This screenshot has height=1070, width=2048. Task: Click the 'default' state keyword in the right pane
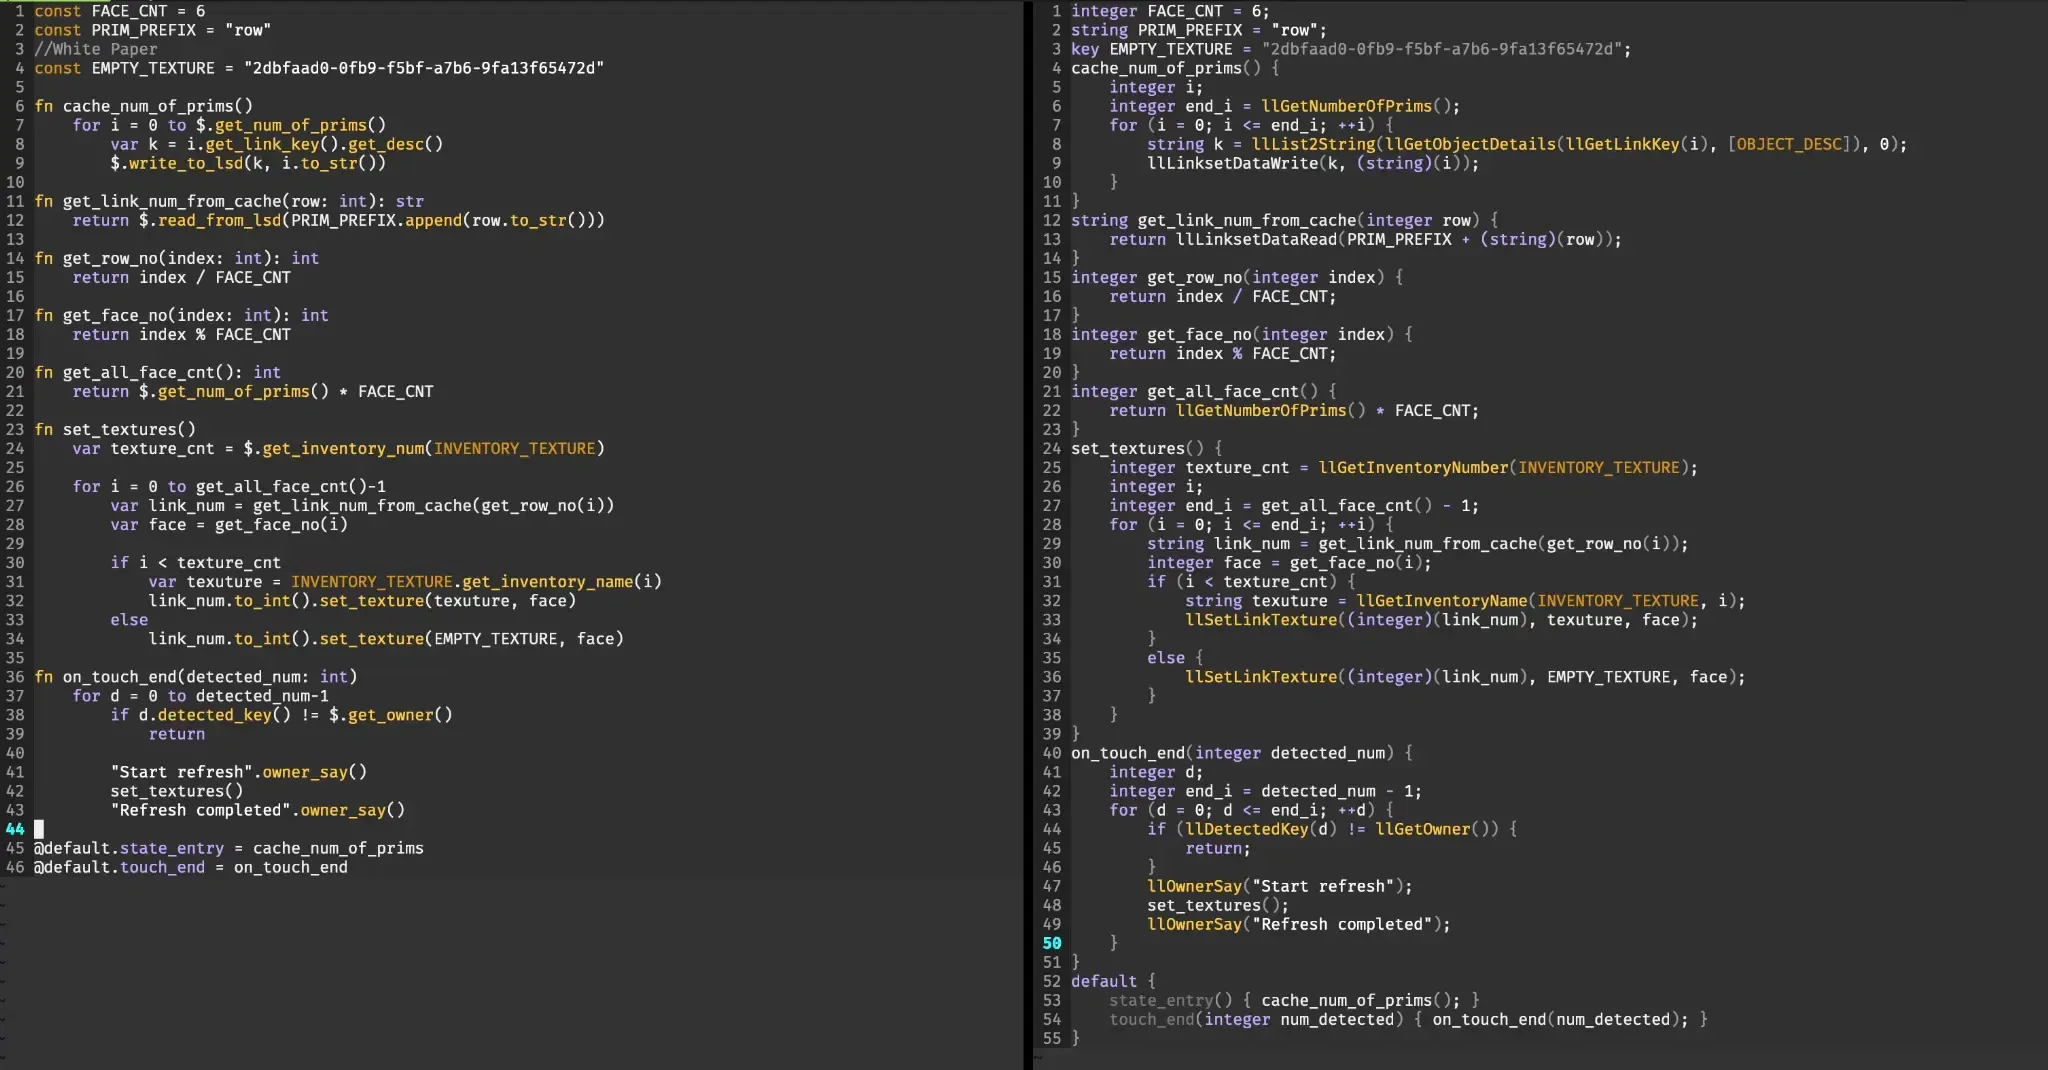click(1104, 980)
